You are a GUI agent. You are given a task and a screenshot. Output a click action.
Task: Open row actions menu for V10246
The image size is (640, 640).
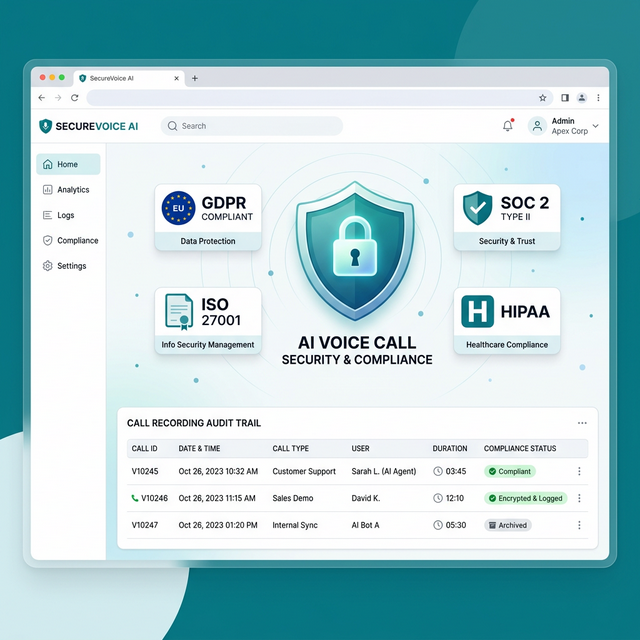pyautogui.click(x=579, y=498)
